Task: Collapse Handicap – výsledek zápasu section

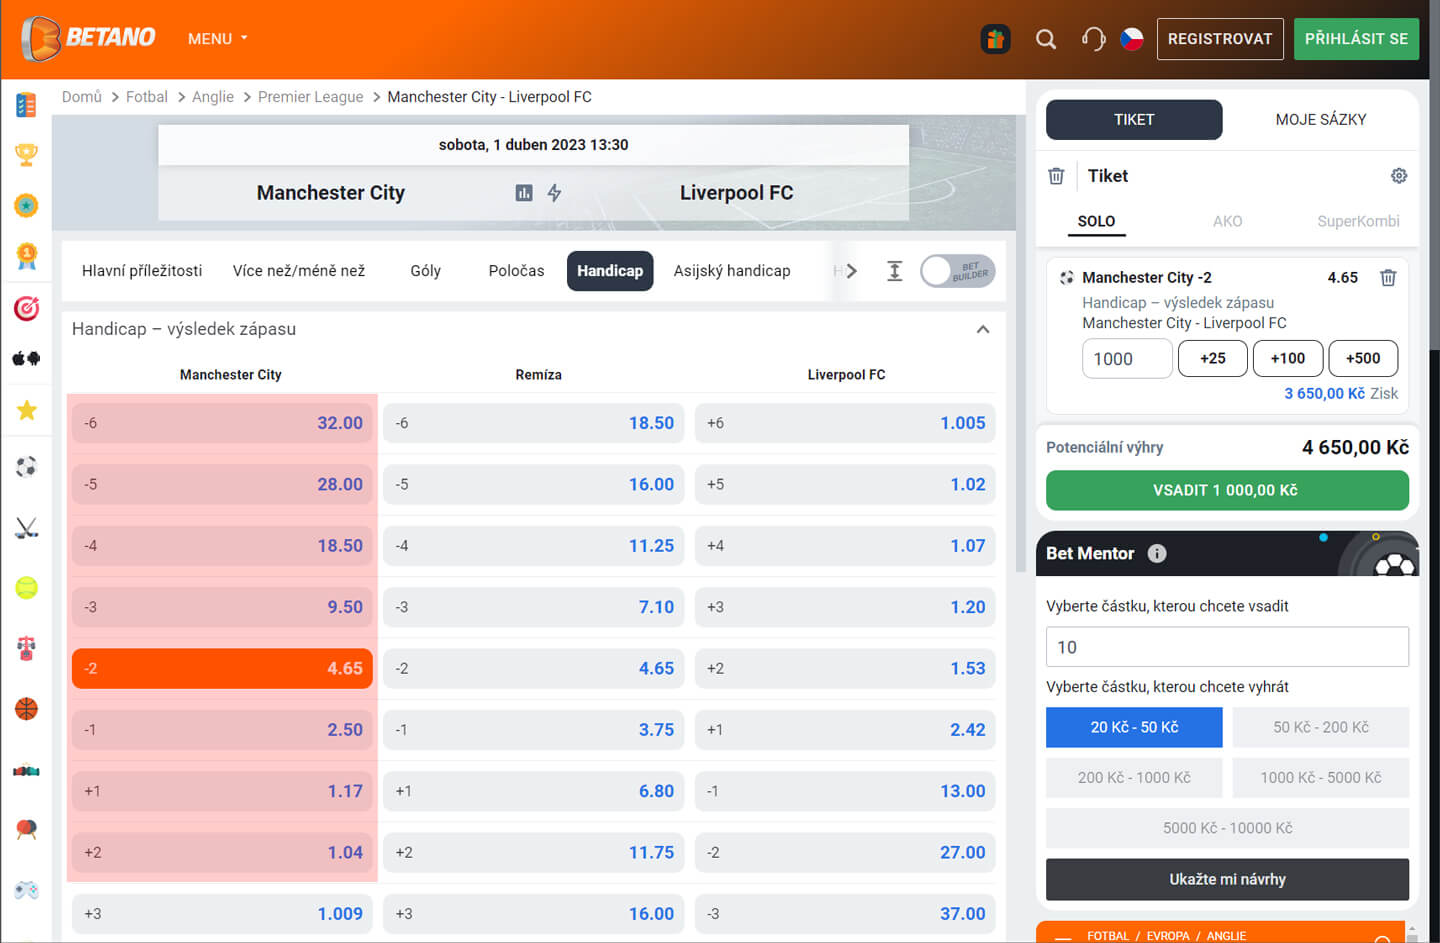Action: [x=983, y=329]
